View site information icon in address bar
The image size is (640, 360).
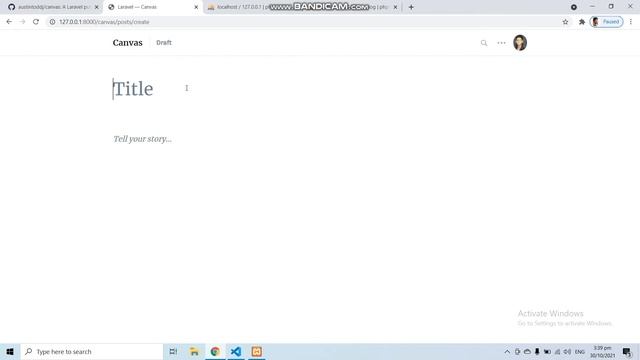(52, 22)
